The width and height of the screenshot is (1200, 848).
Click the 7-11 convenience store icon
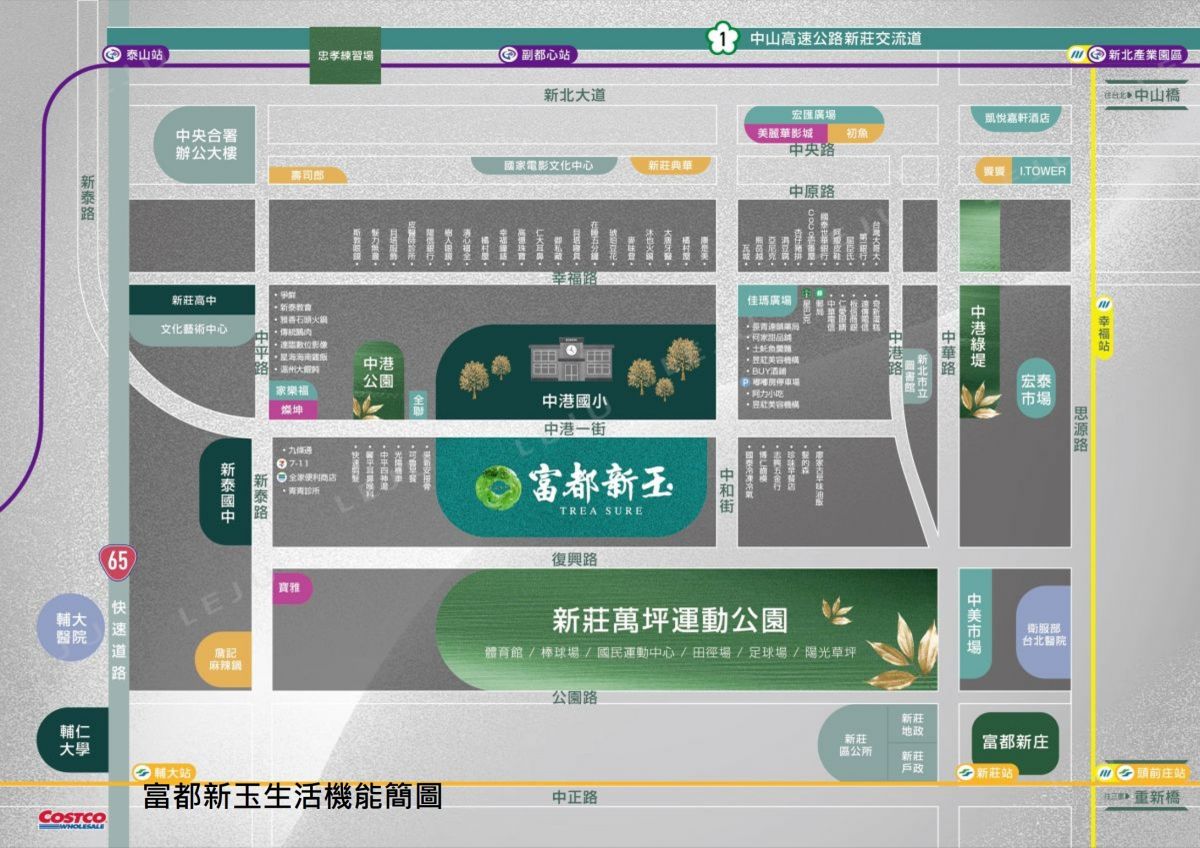(x=283, y=465)
